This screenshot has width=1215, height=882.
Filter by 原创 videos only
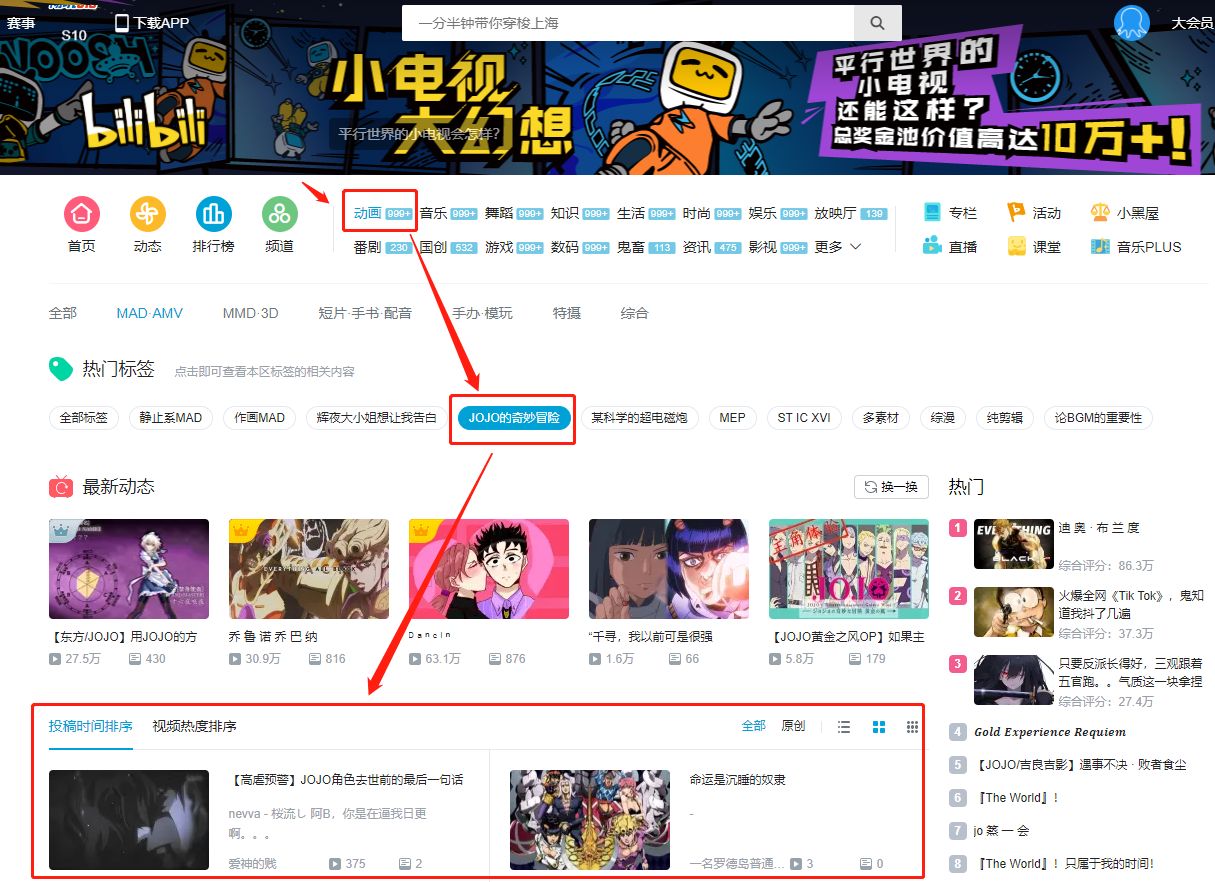coord(793,726)
